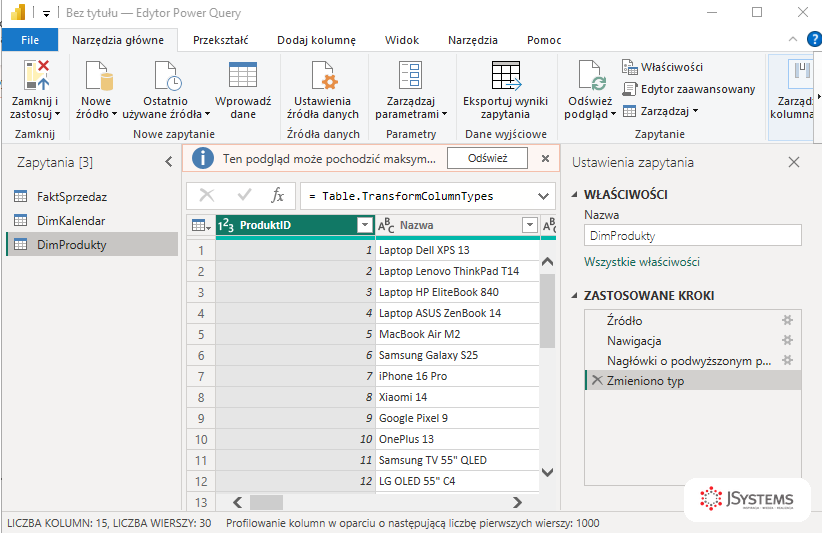Open settings gear for Nawigacja step
Image resolution: width=822 pixels, height=533 pixels.
tap(787, 340)
